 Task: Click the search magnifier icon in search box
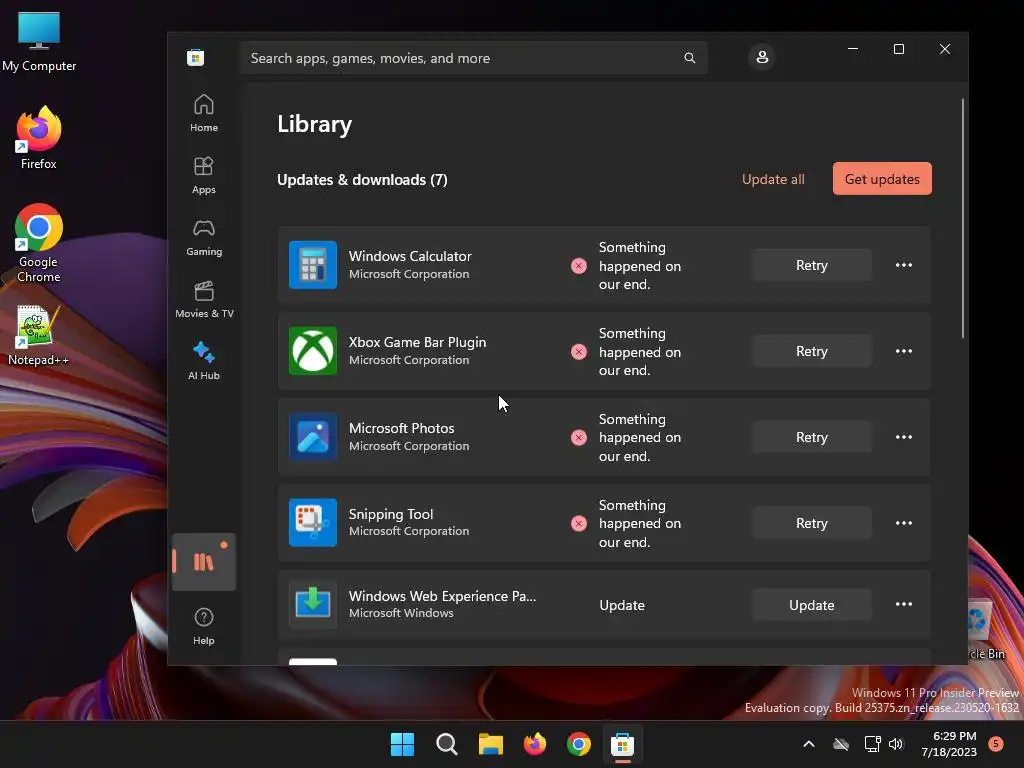pyautogui.click(x=690, y=58)
